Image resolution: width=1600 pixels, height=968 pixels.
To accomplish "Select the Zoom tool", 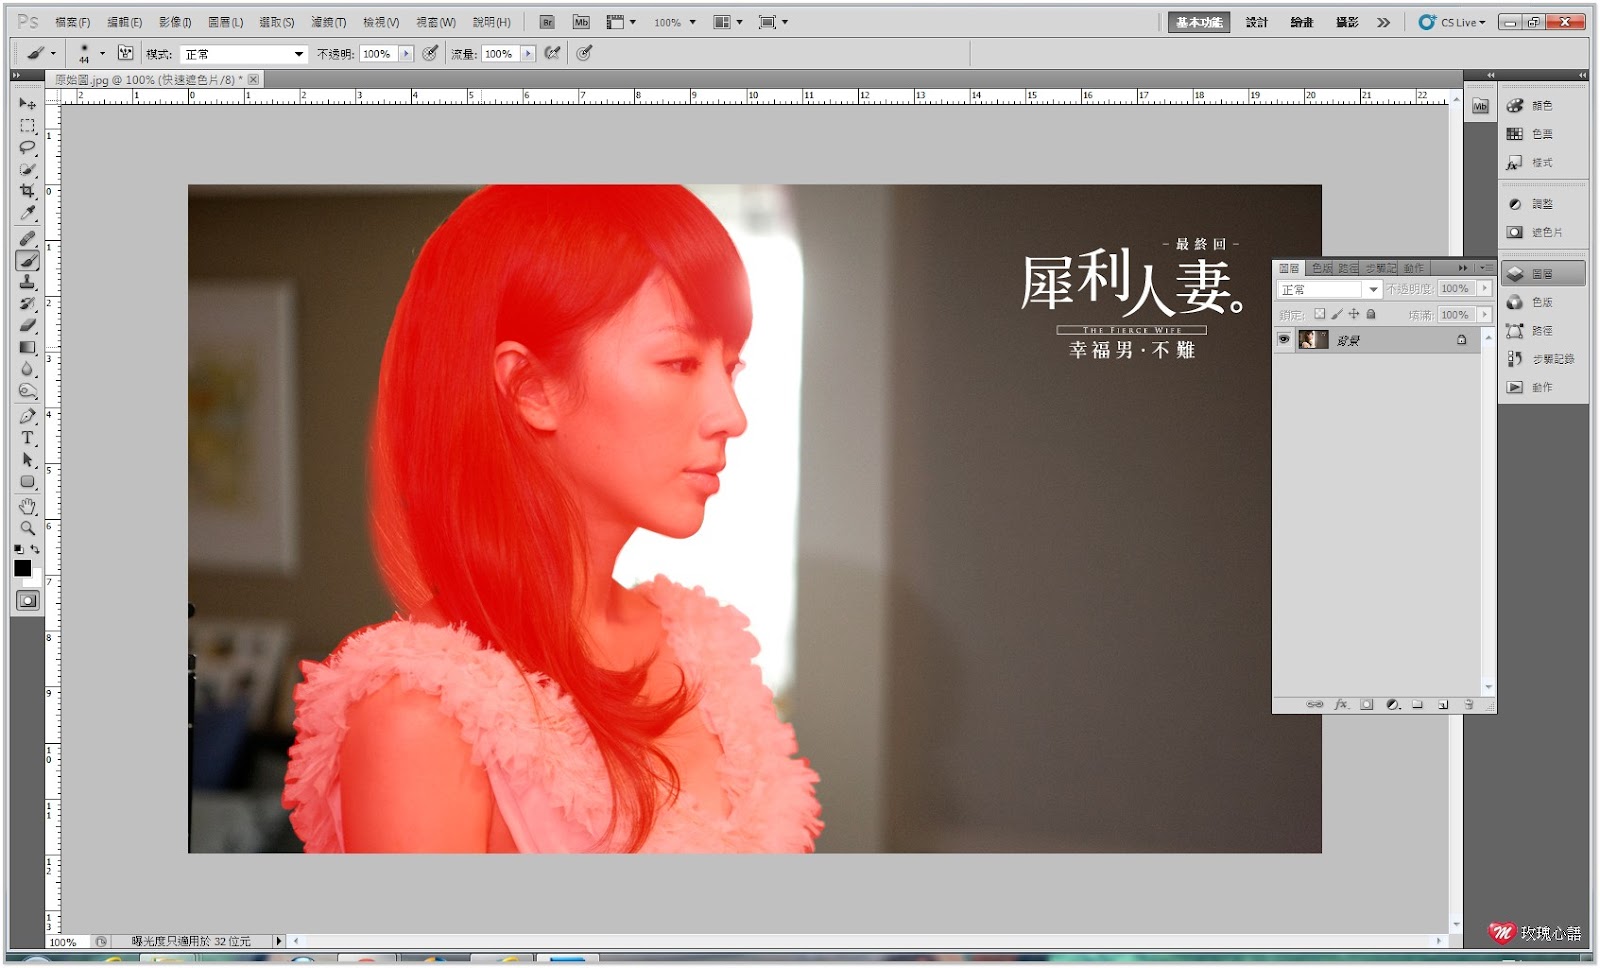I will [x=27, y=528].
